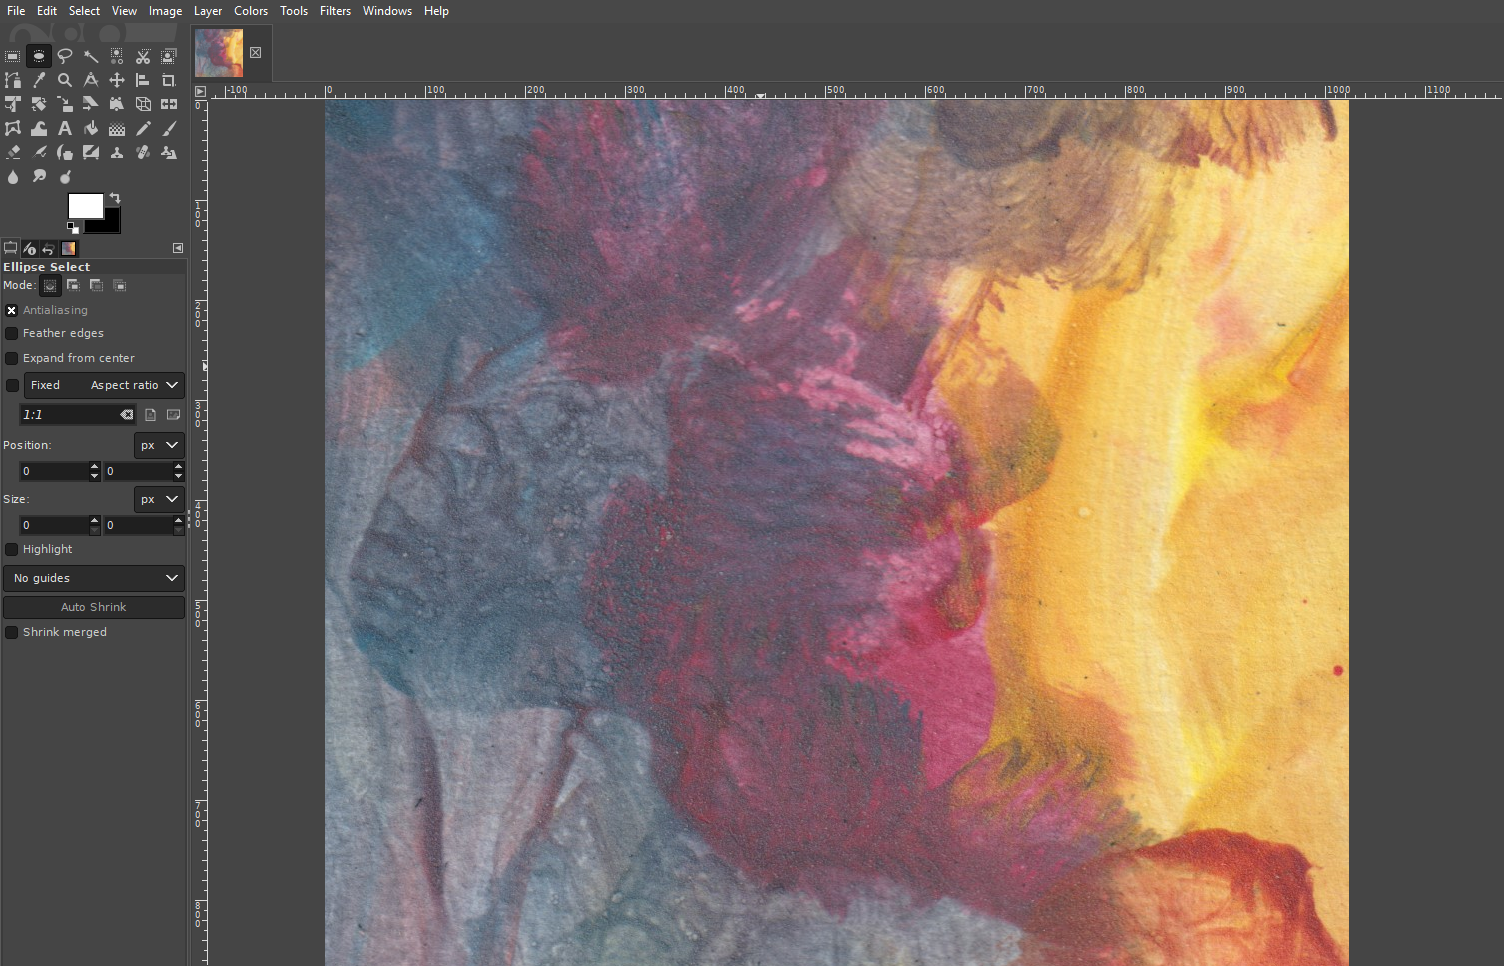
Task: Select the Shear tool
Action: click(91, 104)
